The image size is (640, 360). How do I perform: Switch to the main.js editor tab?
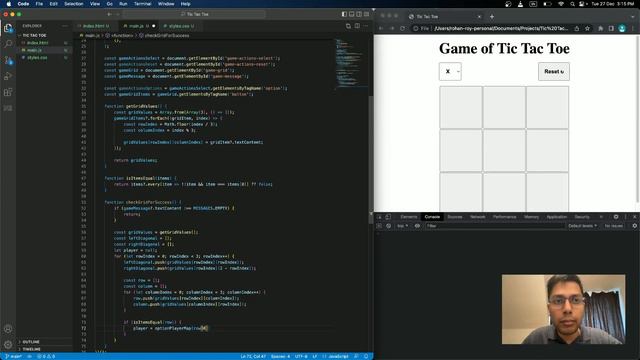point(138,26)
